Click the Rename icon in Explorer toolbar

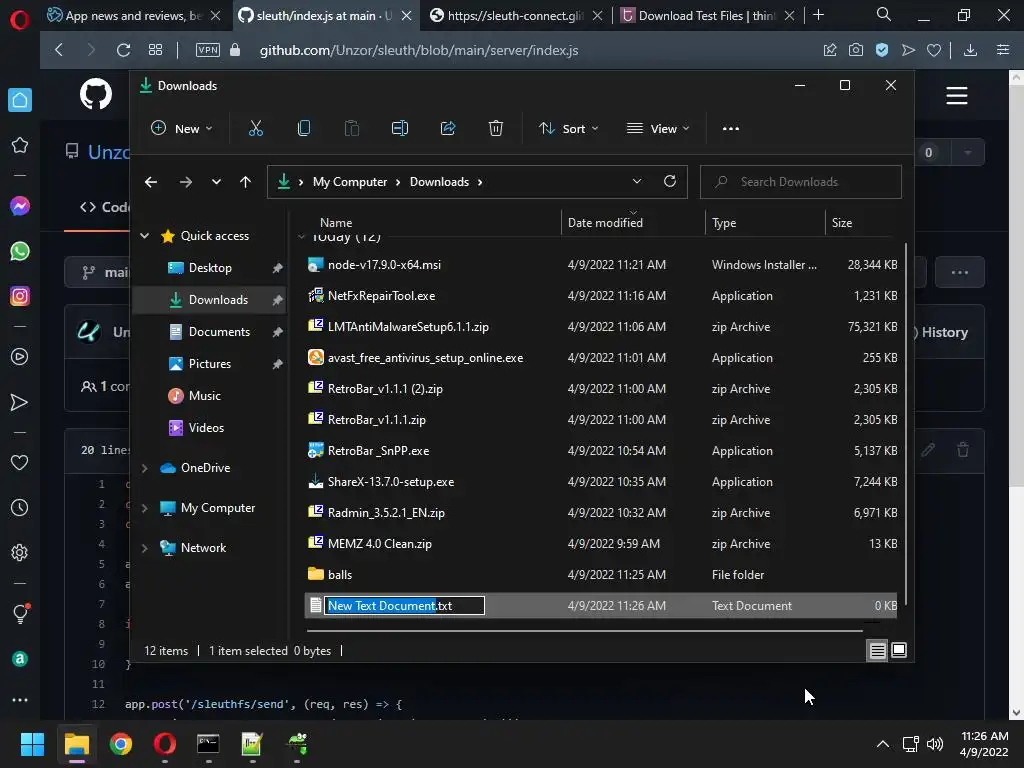[400, 129]
